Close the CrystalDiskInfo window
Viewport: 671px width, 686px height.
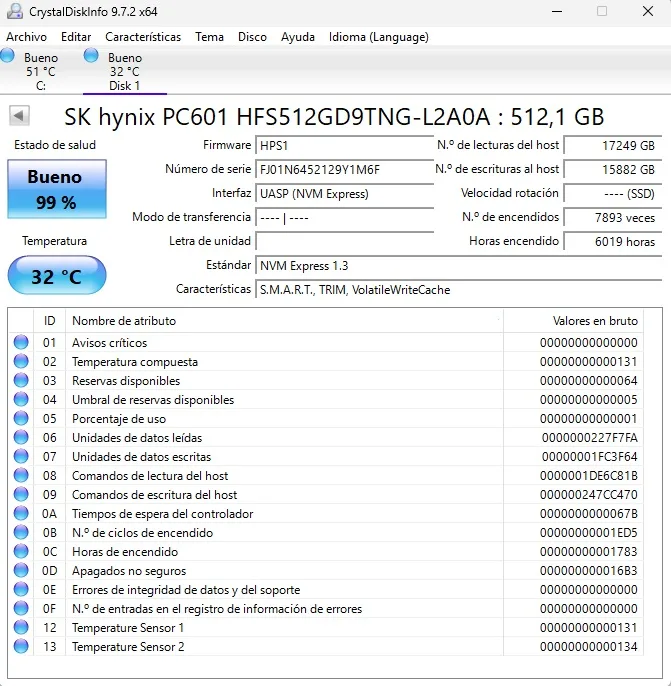point(648,11)
